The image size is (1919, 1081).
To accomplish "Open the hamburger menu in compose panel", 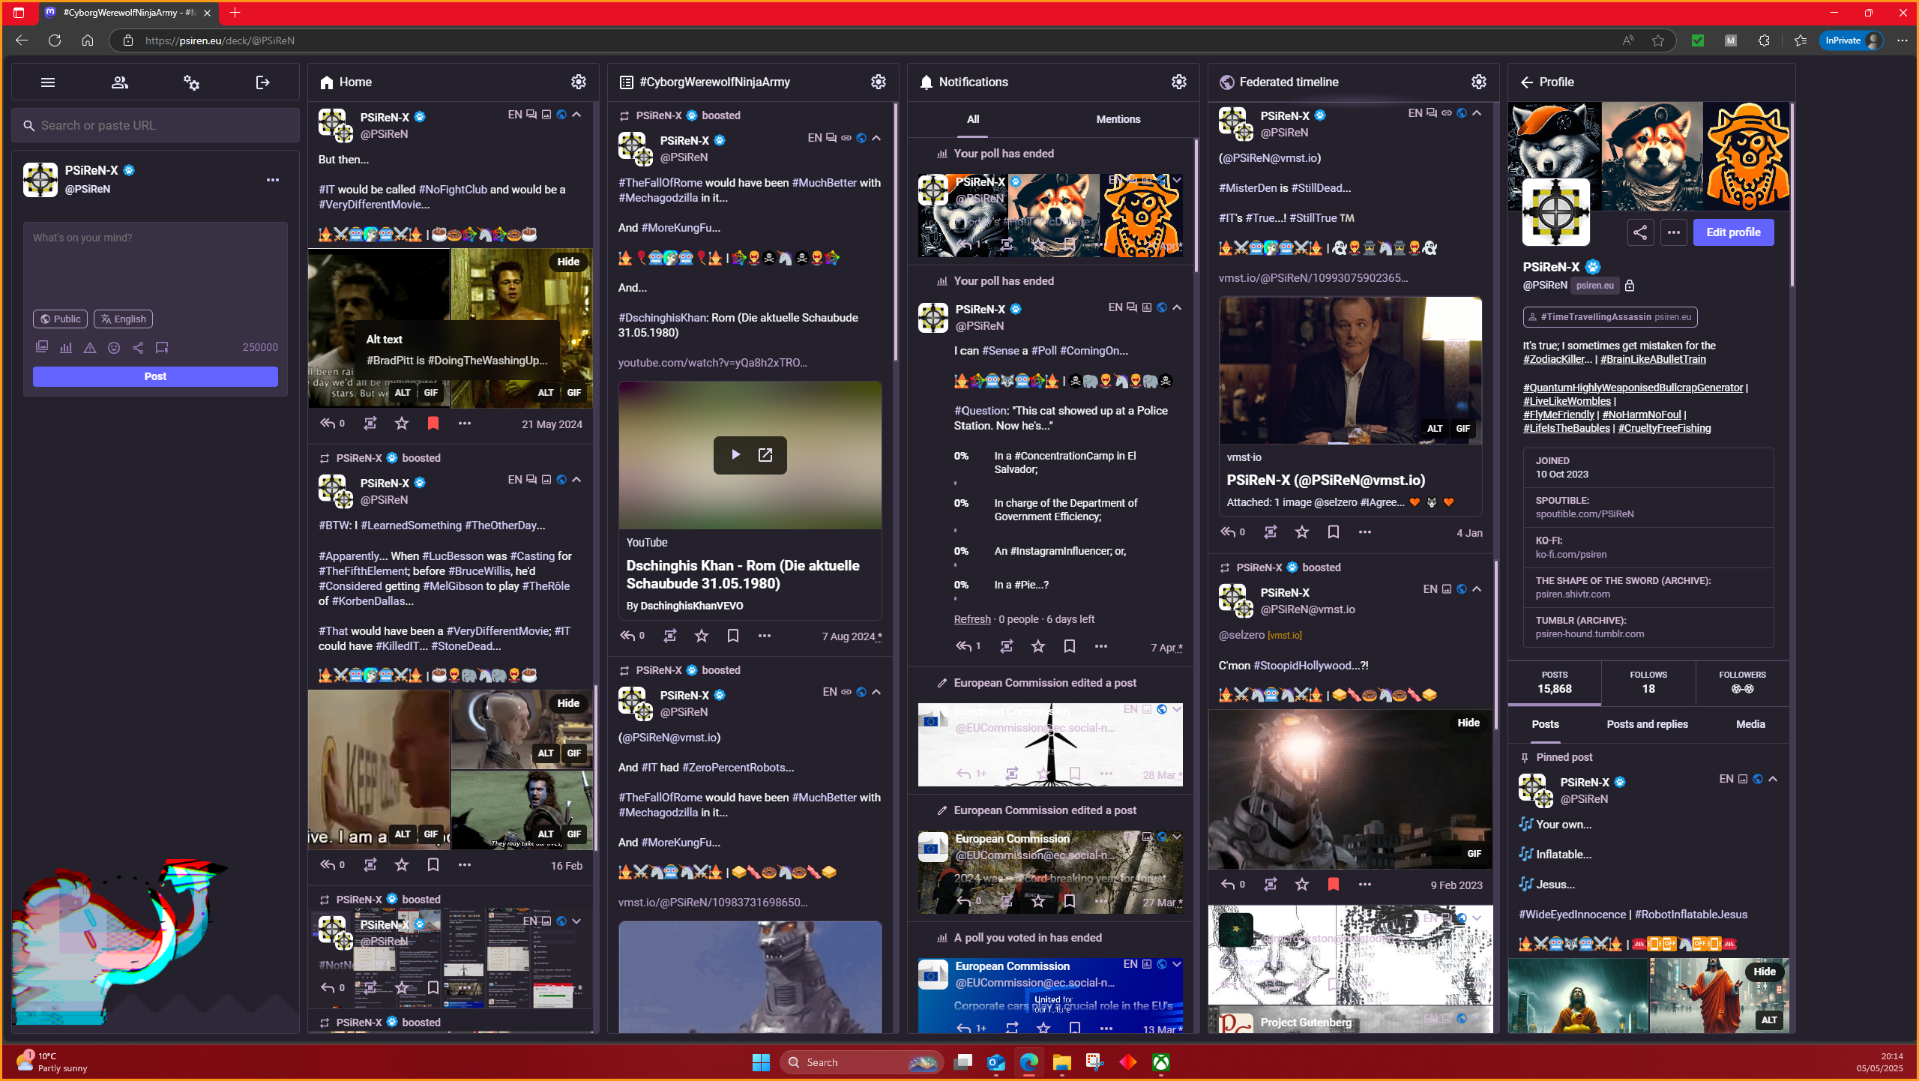I will pos(48,83).
